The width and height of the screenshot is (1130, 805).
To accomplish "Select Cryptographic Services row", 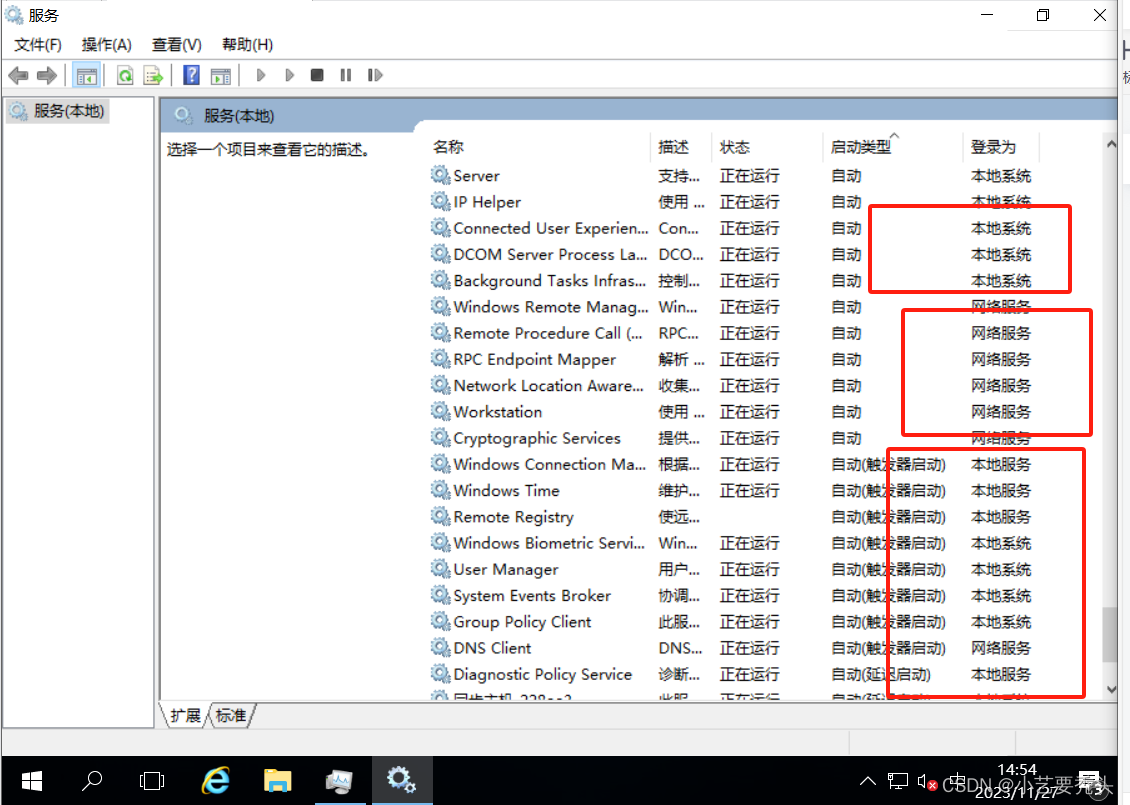I will 731,438.
